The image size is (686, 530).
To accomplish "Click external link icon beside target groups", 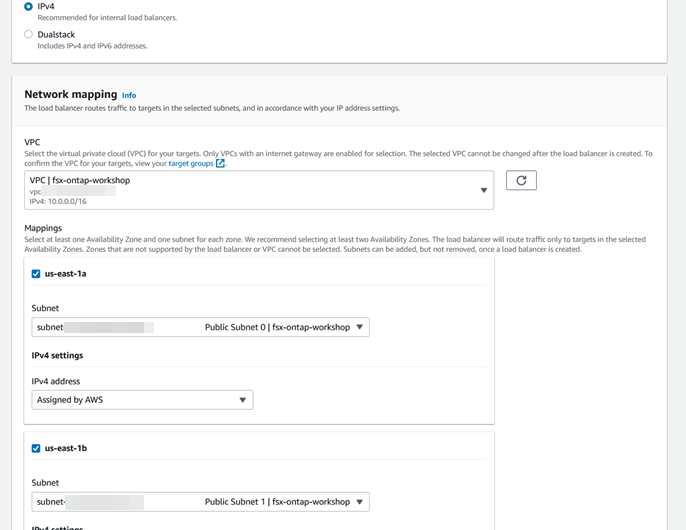I will (x=221, y=163).
